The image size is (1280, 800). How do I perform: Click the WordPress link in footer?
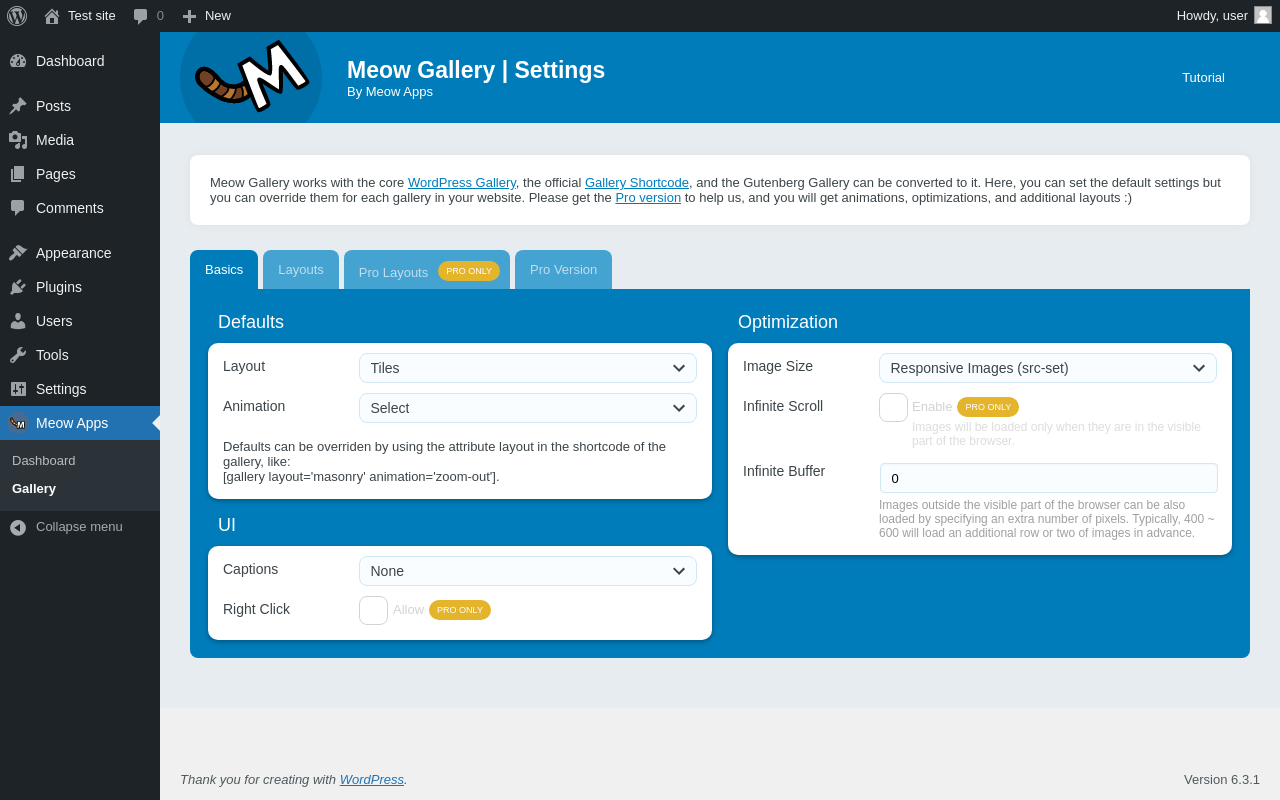tap(372, 780)
